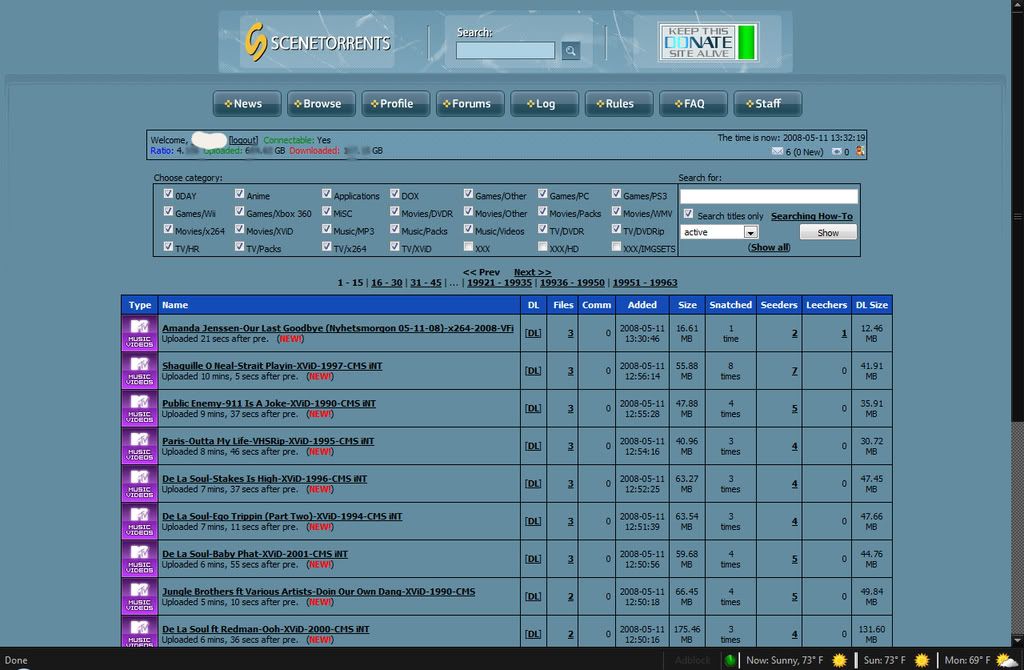Screen dimensions: 1024x670
Task: Toggle the Music/Videos category checkbox
Action: (x=468, y=229)
